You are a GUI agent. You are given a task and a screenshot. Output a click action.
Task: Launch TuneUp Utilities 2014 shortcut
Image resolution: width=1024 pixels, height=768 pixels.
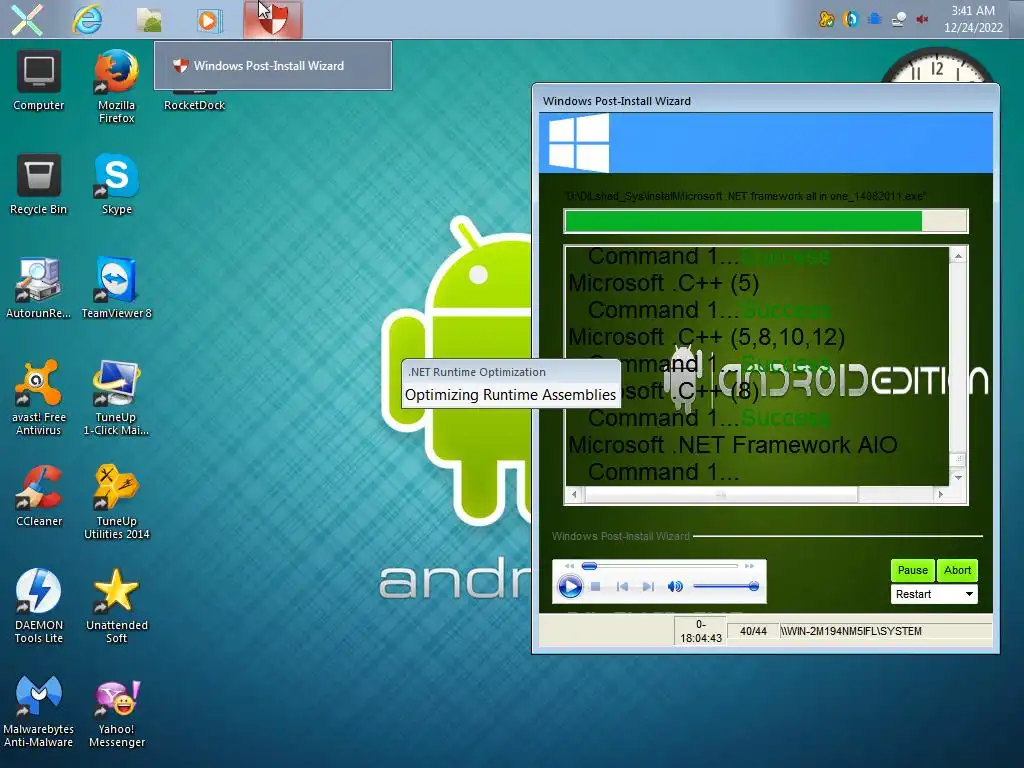[116, 502]
